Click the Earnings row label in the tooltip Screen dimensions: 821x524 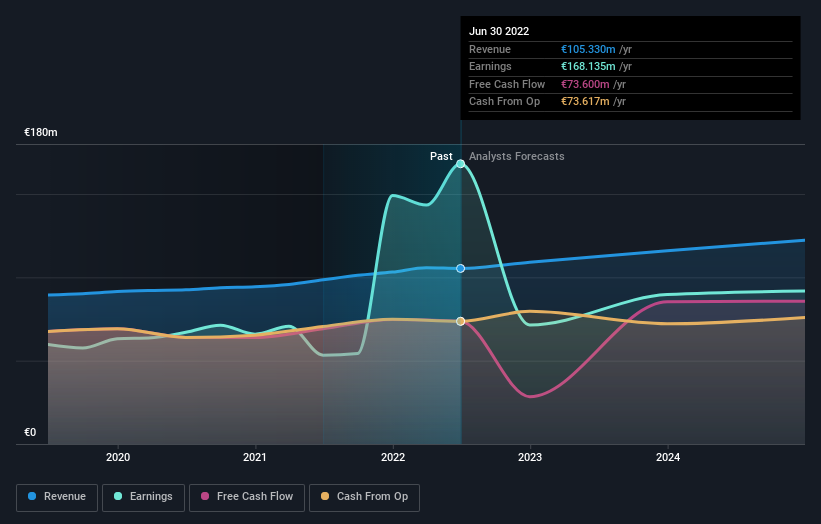pos(490,66)
